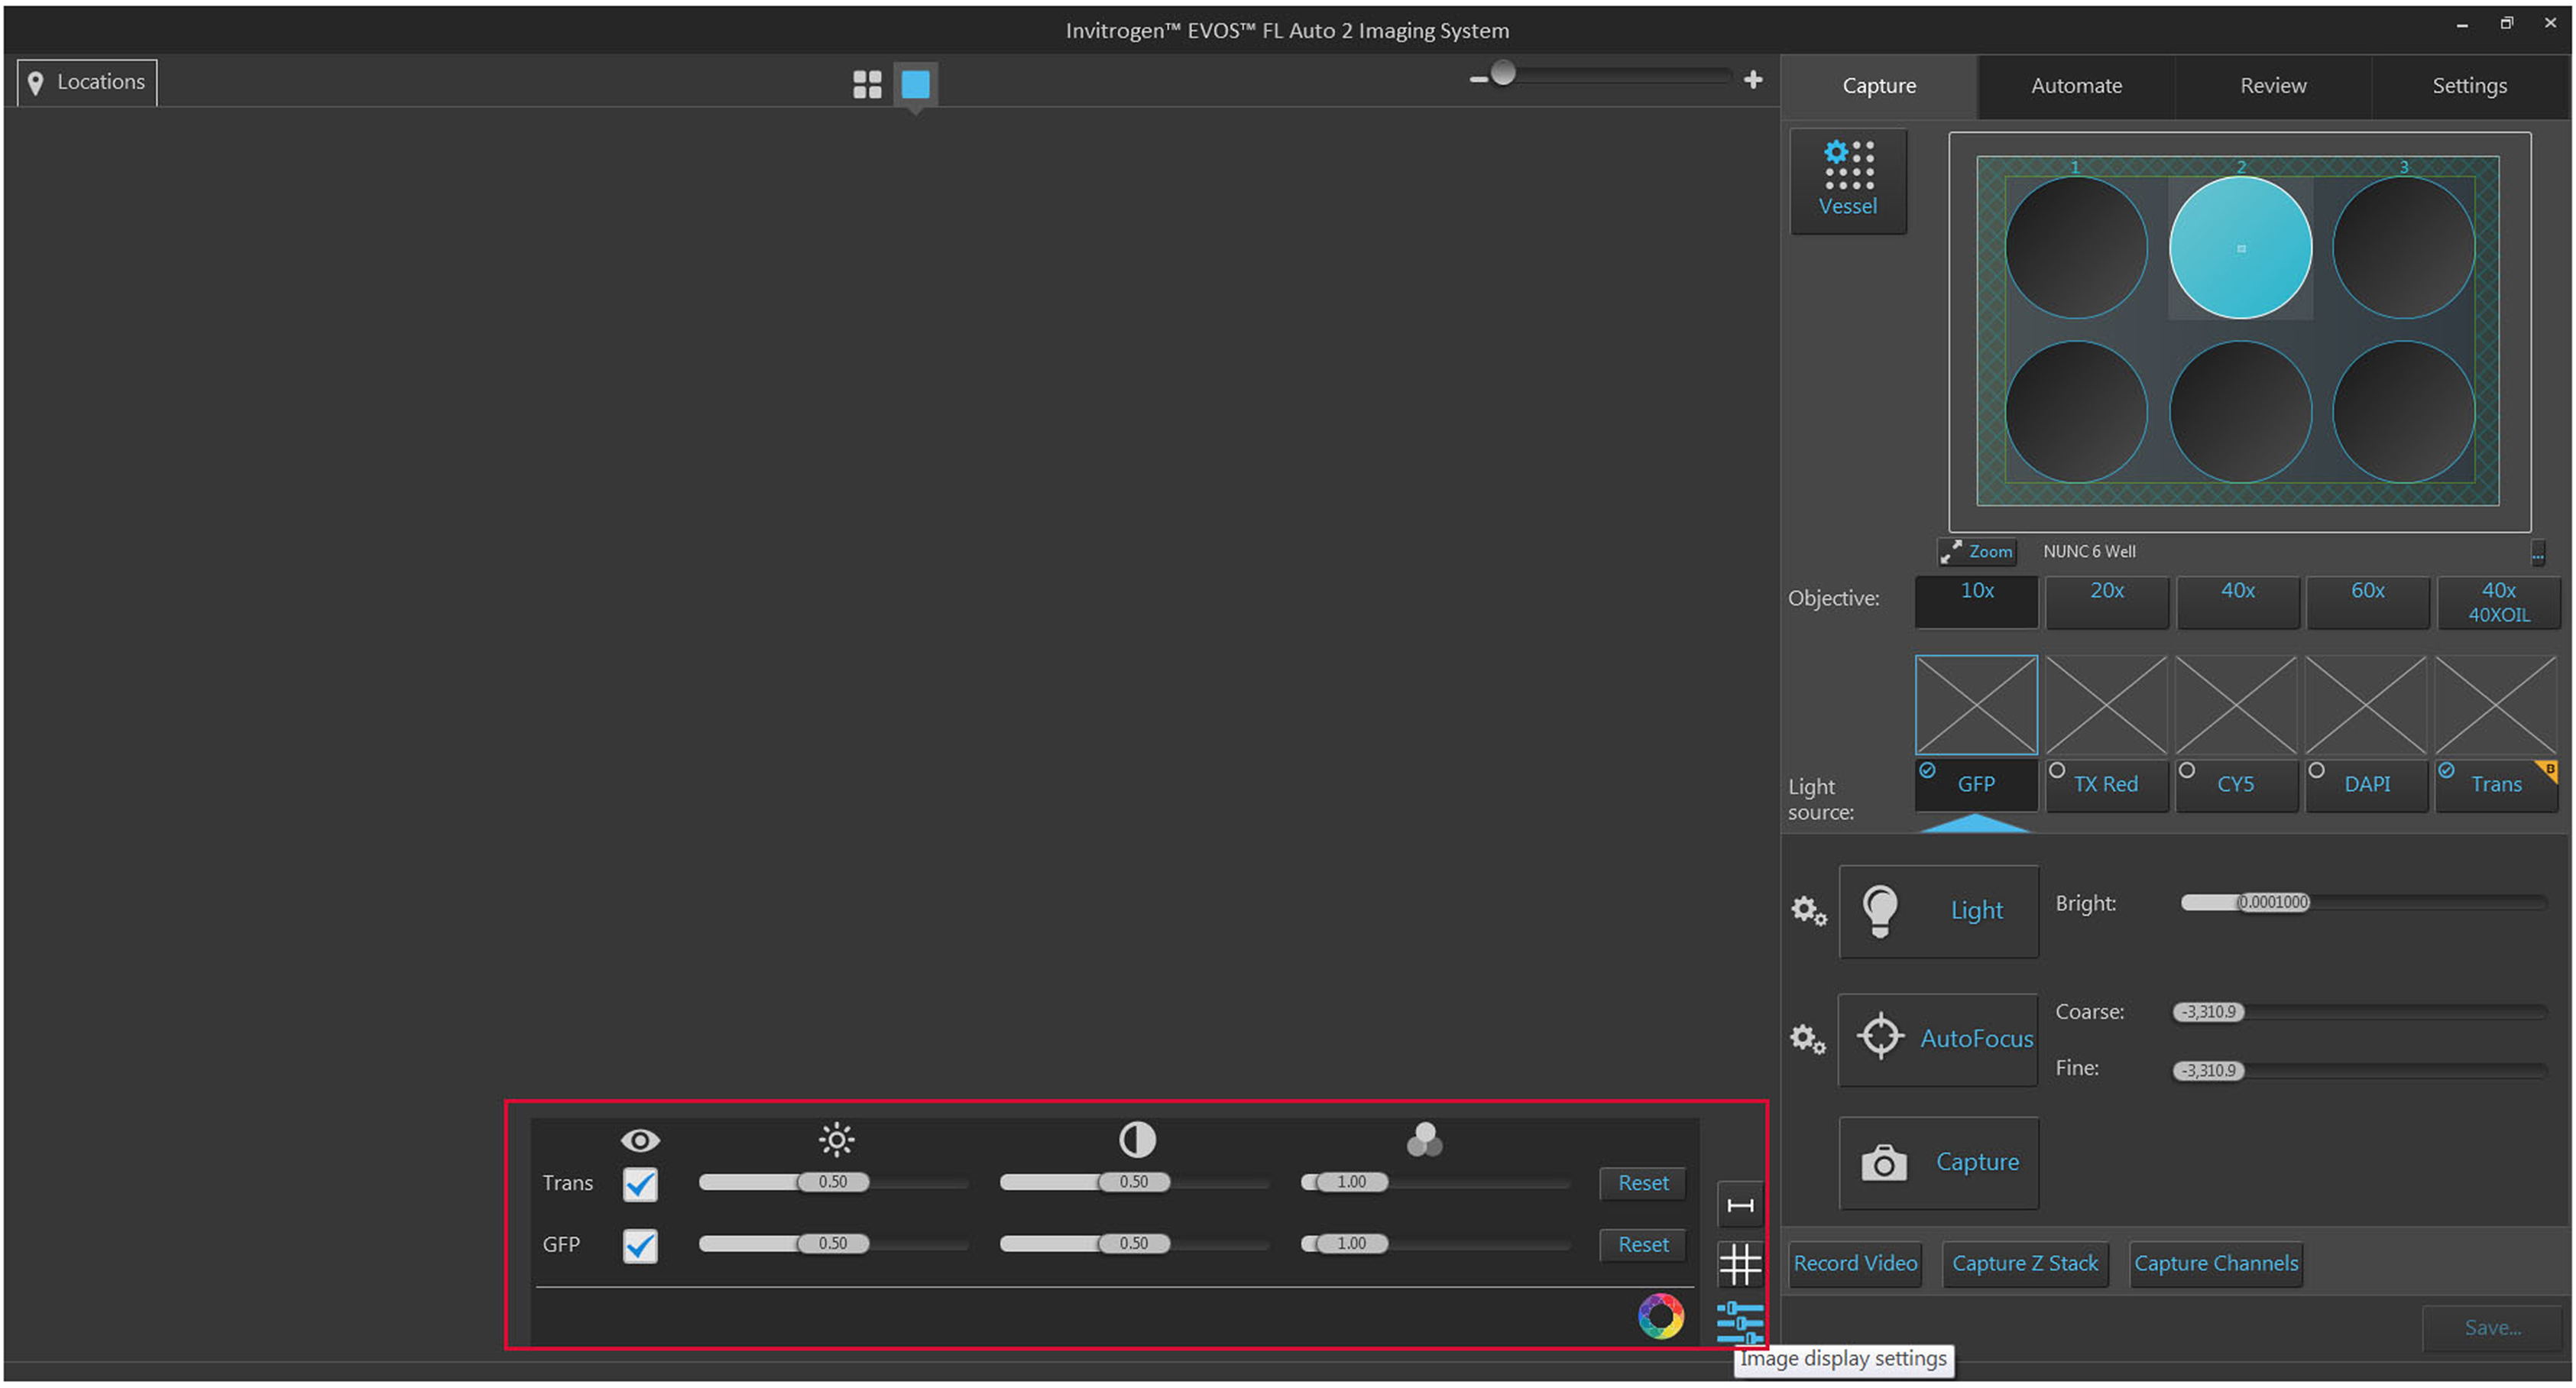Click the zoom in plus icon
Viewport: 2576px width, 1388px height.
(1752, 79)
